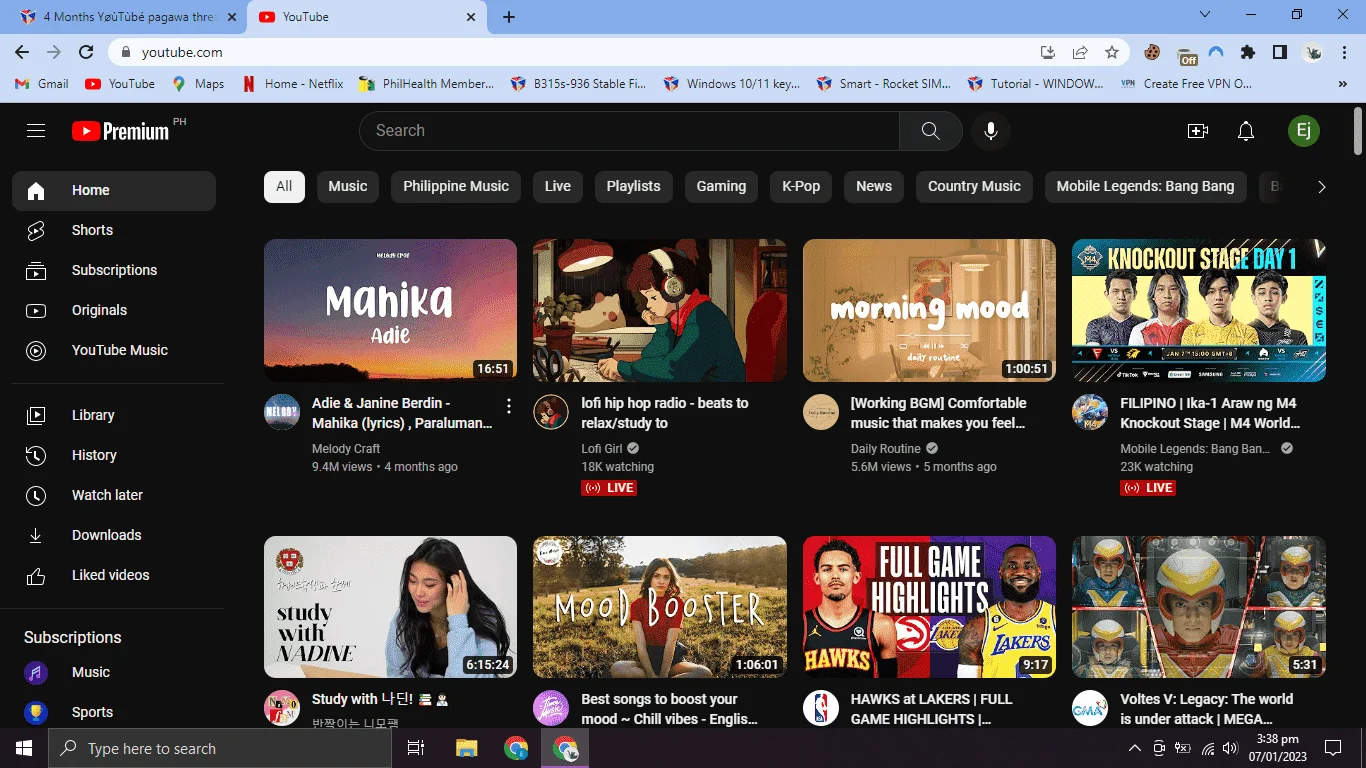This screenshot has height=768, width=1366.
Task: Click the page vertical scrollbar
Action: (x=1357, y=130)
